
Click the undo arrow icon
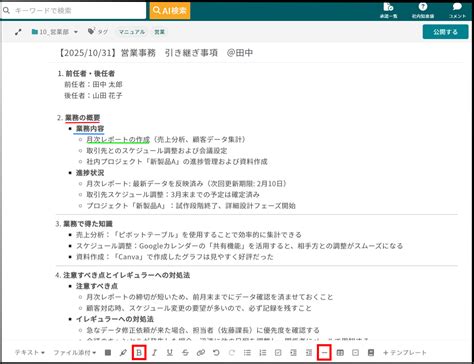pyautogui.click(x=216, y=352)
